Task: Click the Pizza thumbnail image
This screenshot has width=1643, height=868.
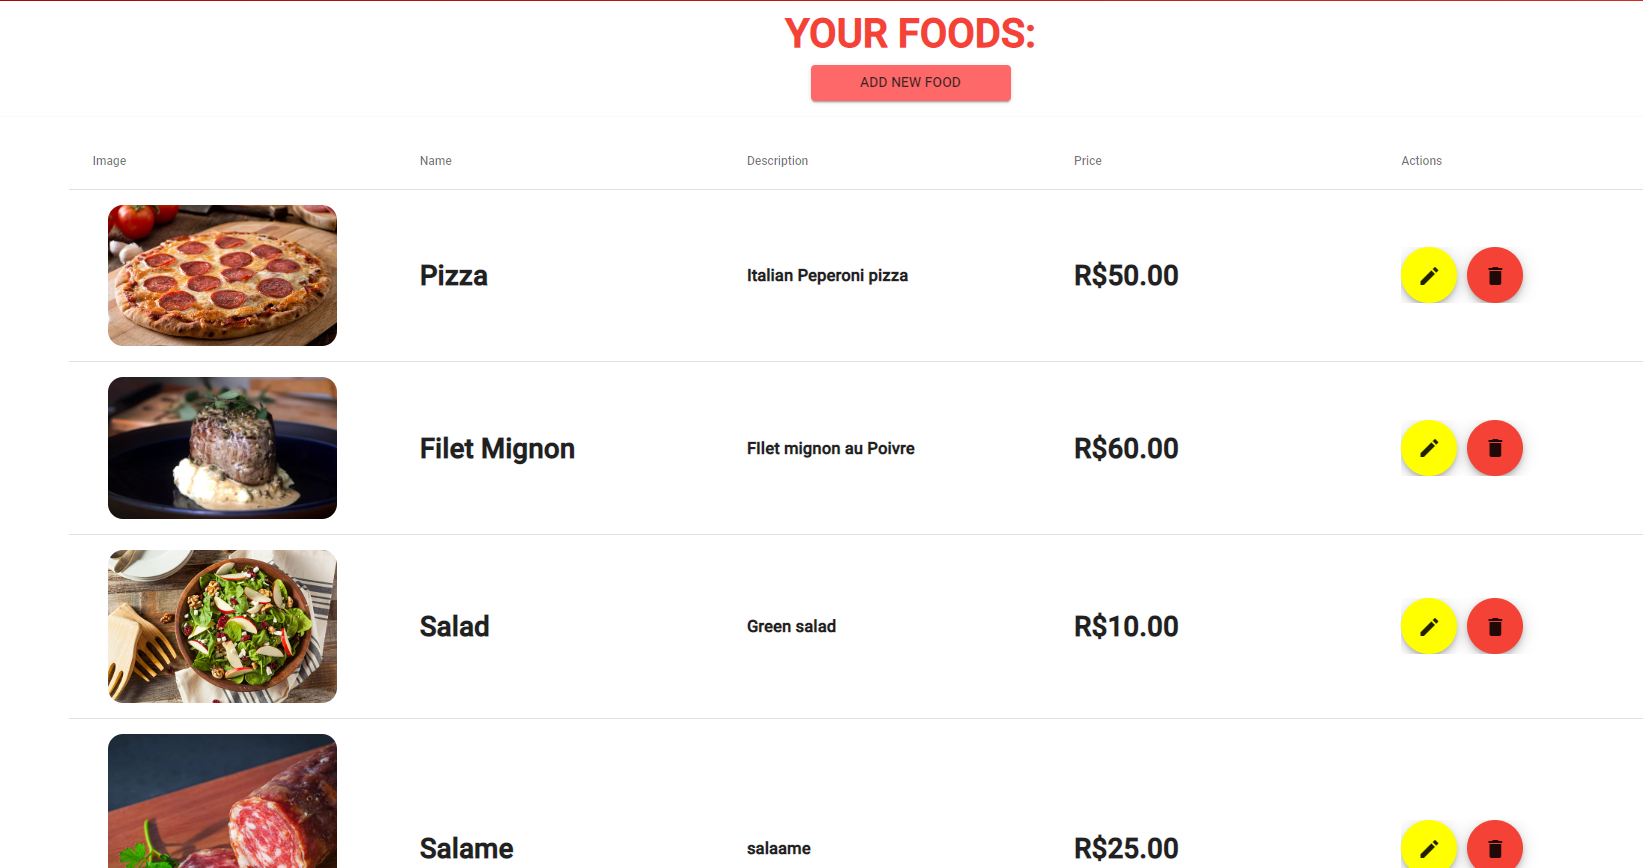Action: tap(222, 275)
